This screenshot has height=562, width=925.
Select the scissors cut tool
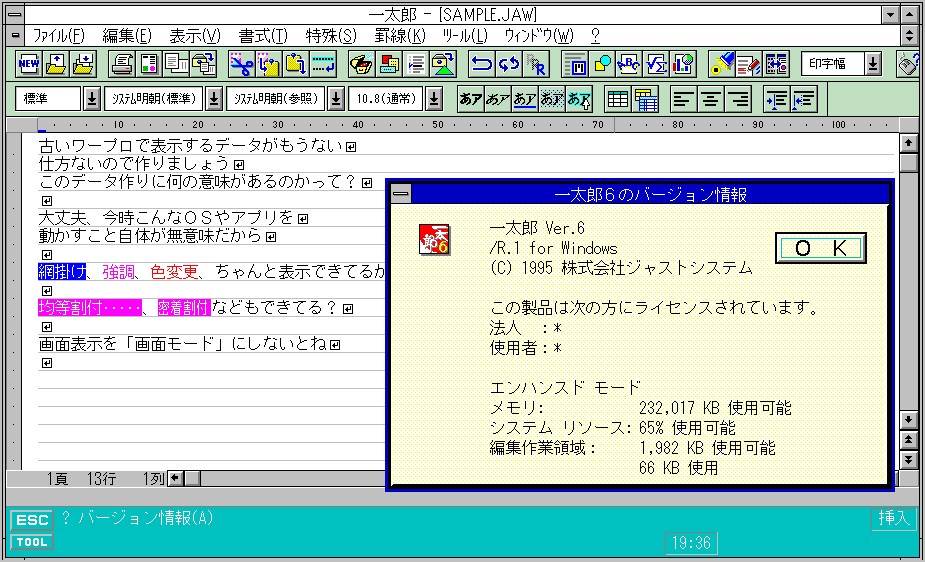pyautogui.click(x=241, y=65)
